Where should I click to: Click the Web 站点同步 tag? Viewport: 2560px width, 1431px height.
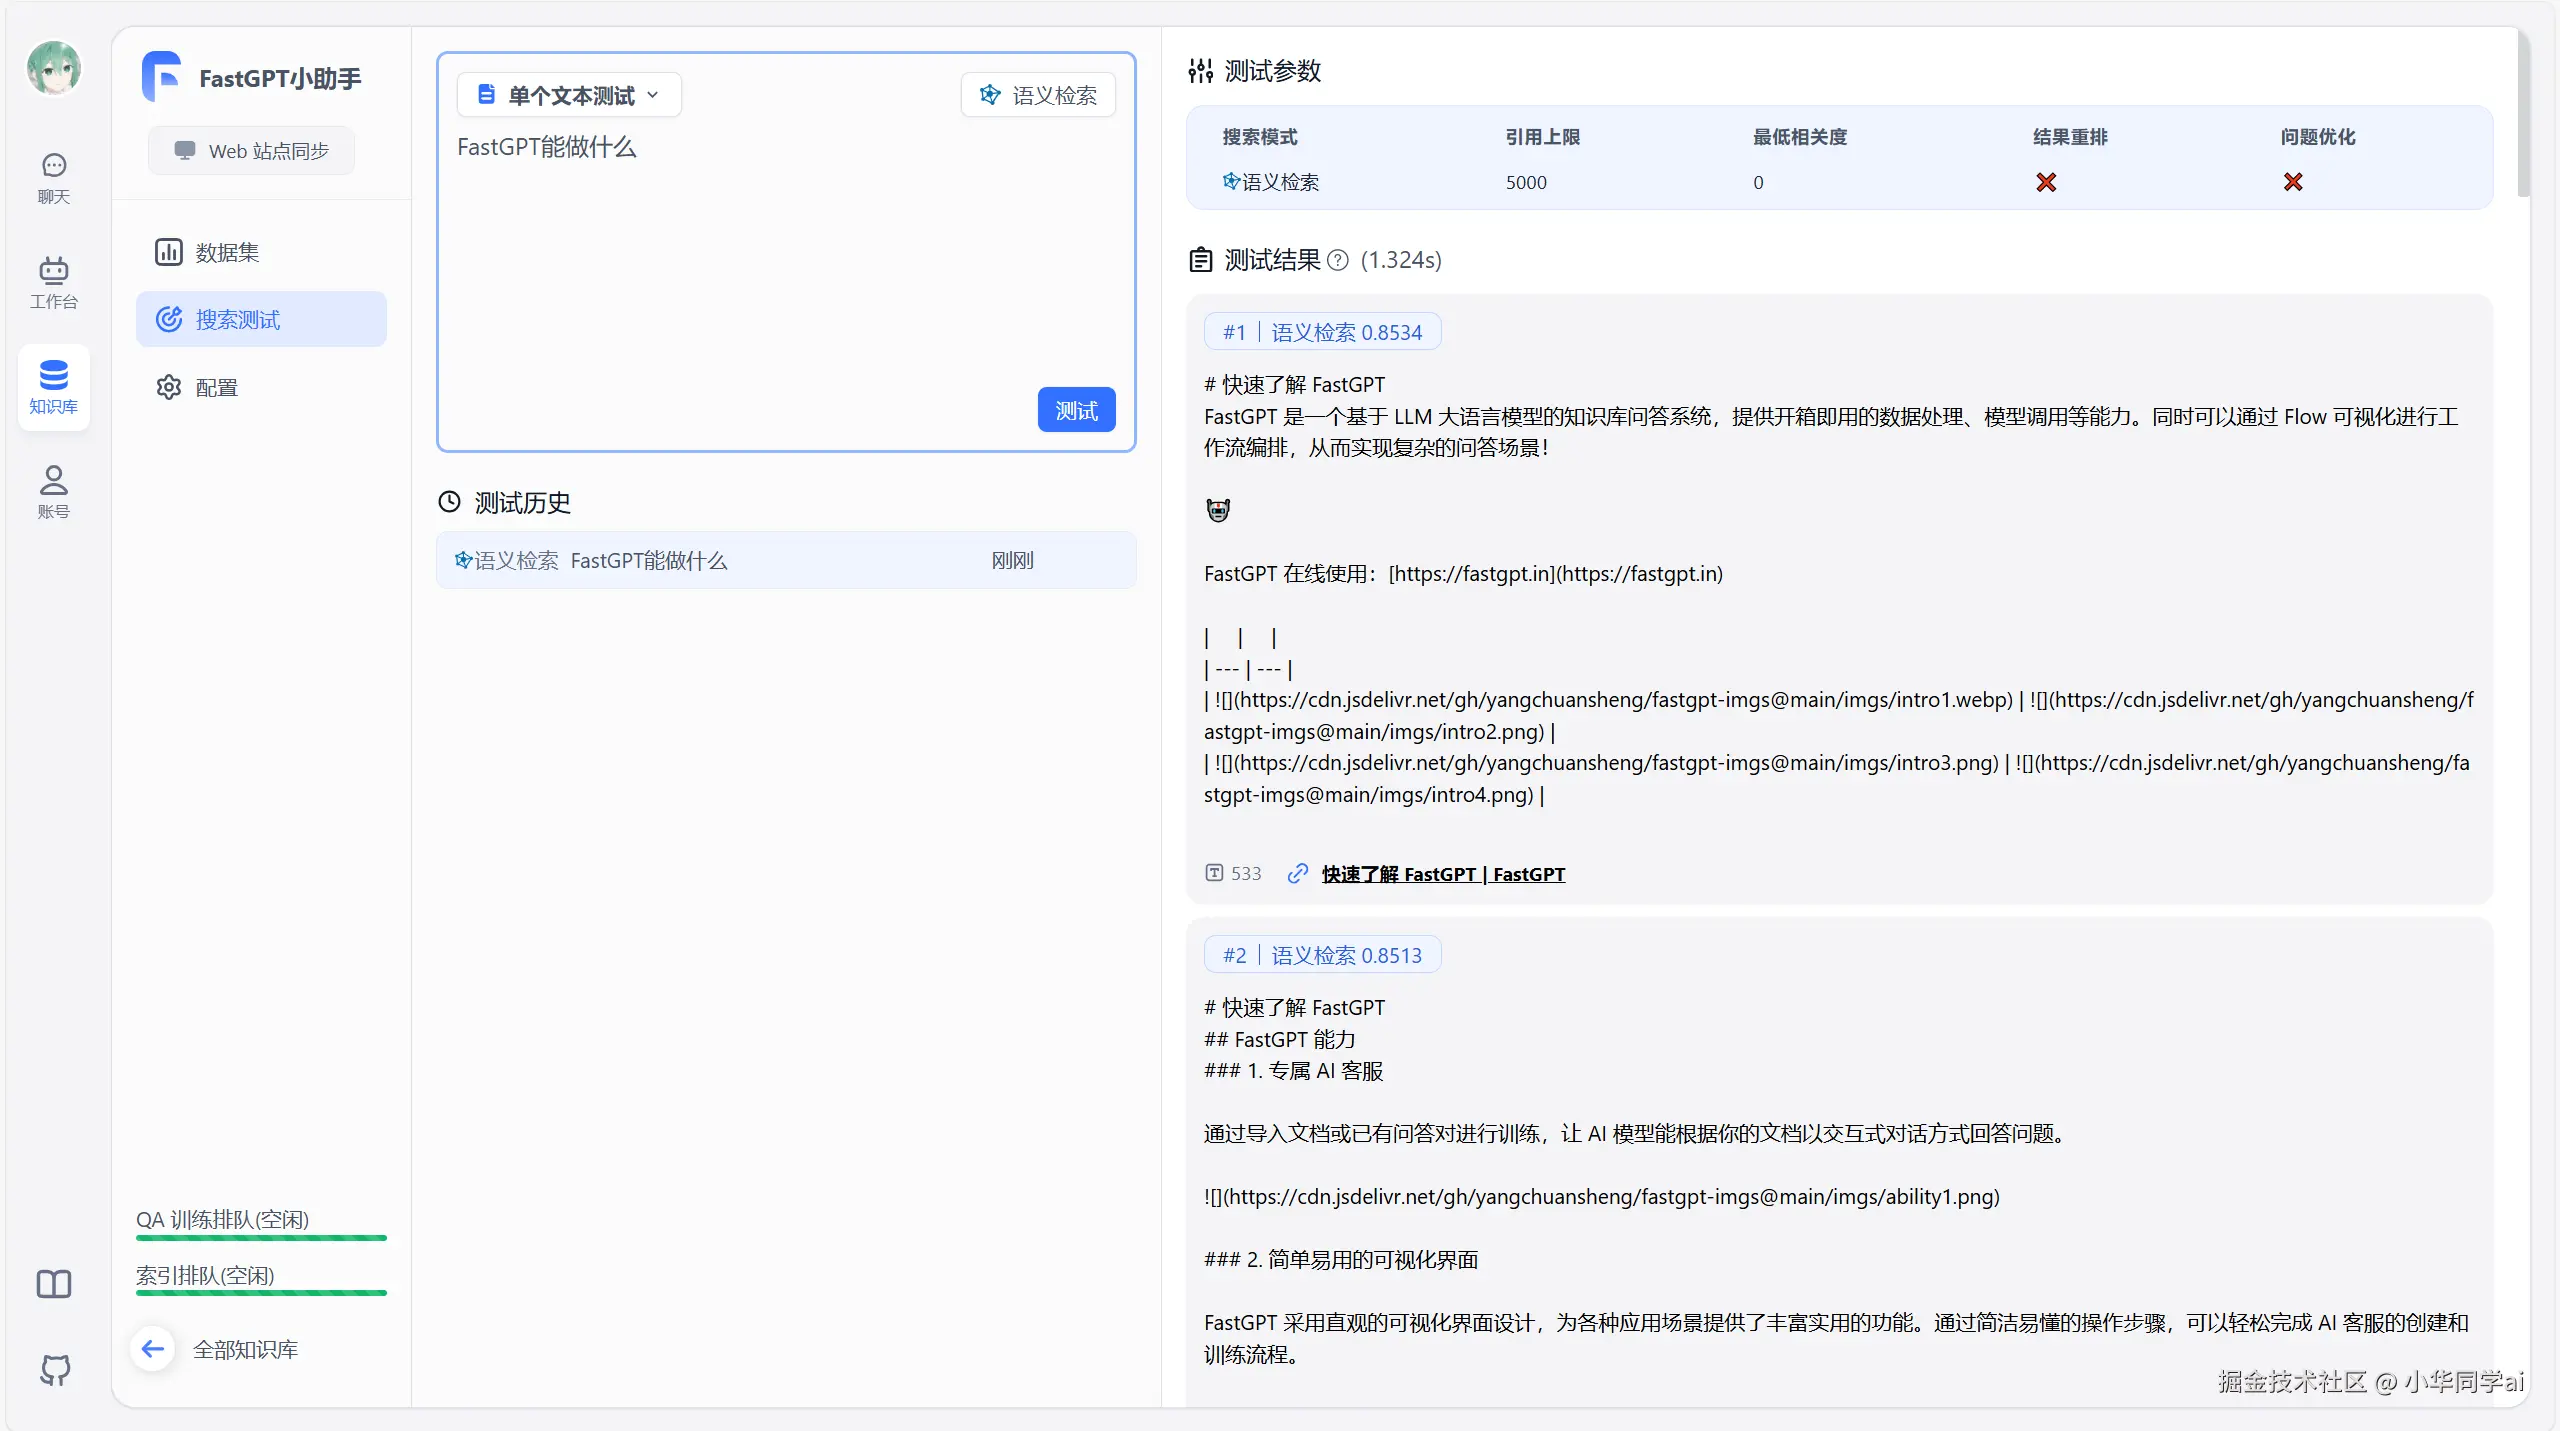click(x=251, y=151)
